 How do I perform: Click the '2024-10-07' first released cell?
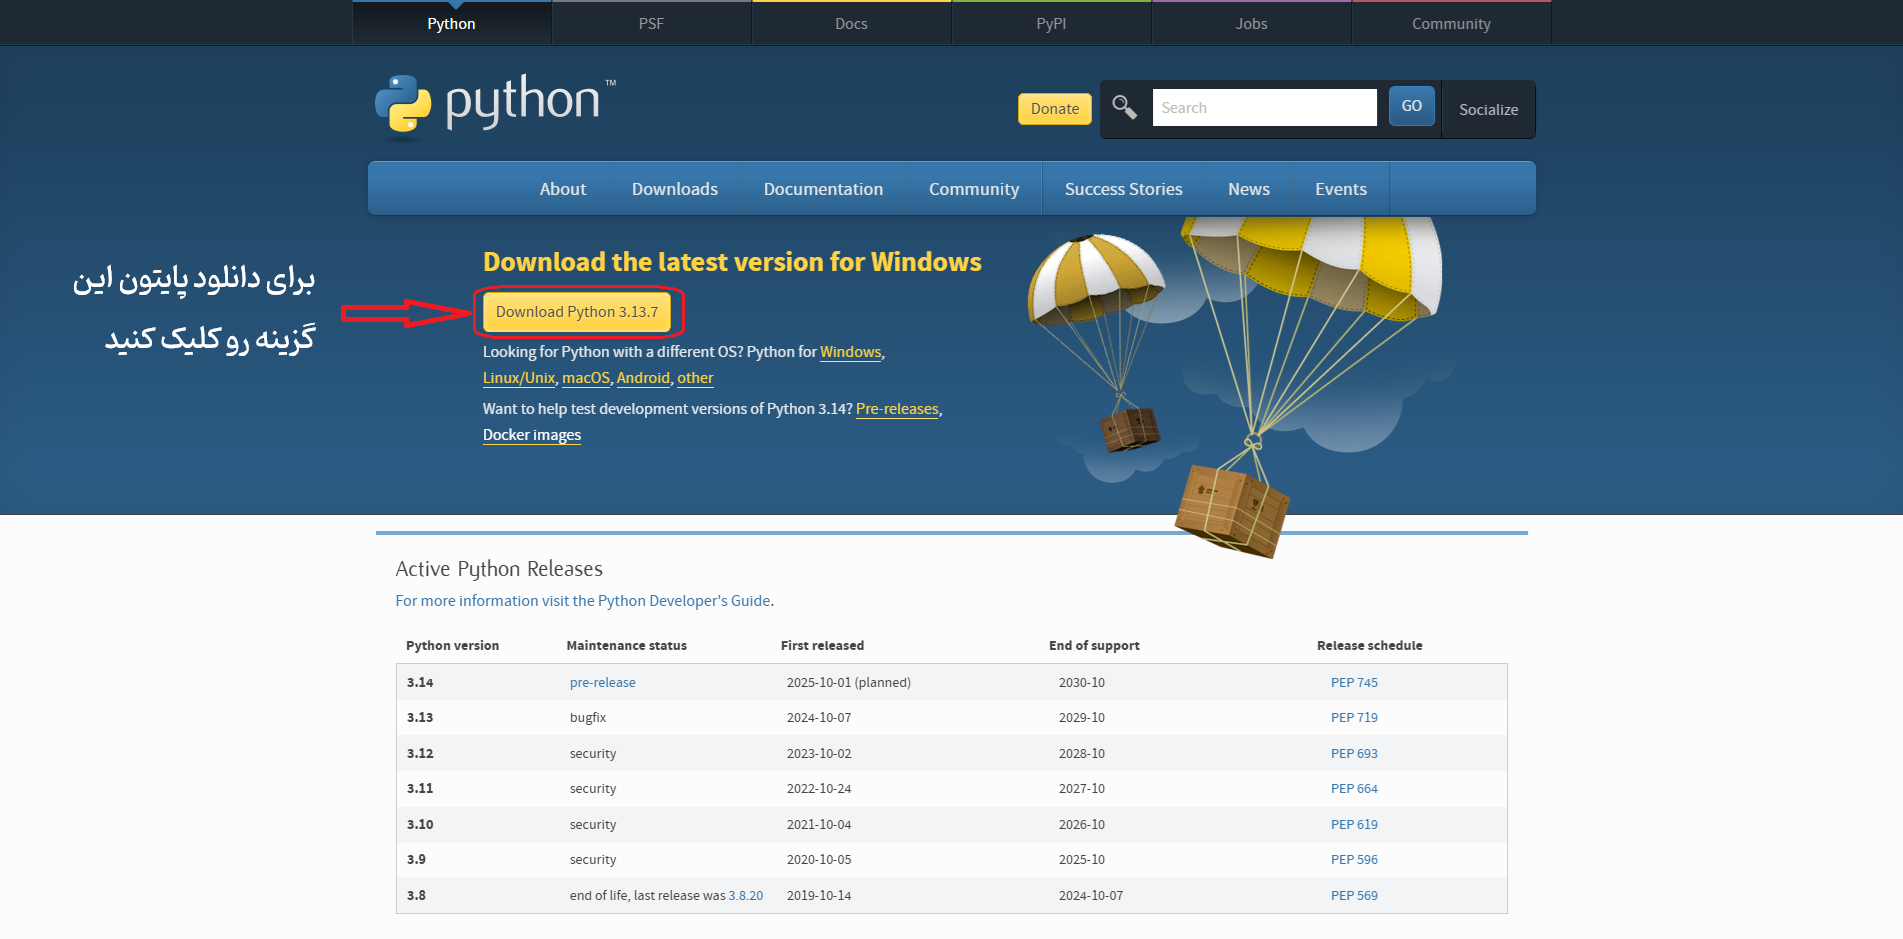coord(819,717)
